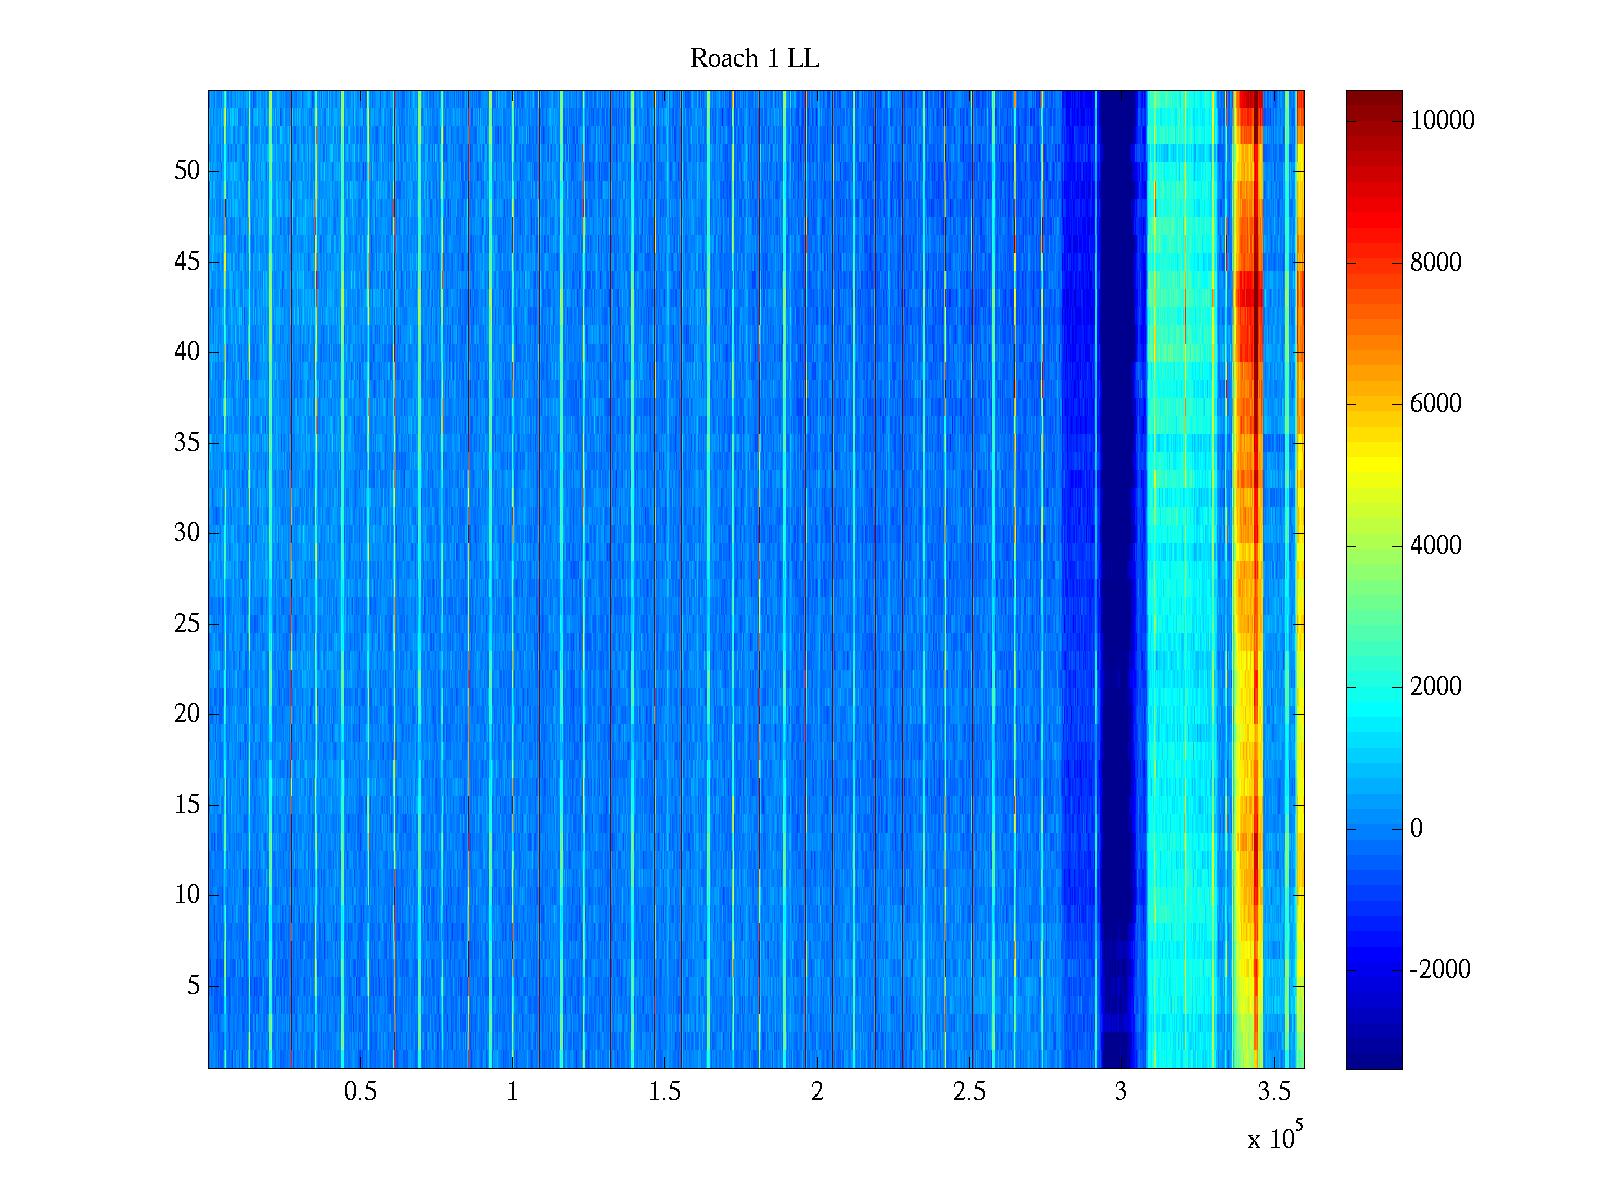The height and width of the screenshot is (1200, 1600).
Task: Select y-axis tick label 25
Action: (187, 624)
